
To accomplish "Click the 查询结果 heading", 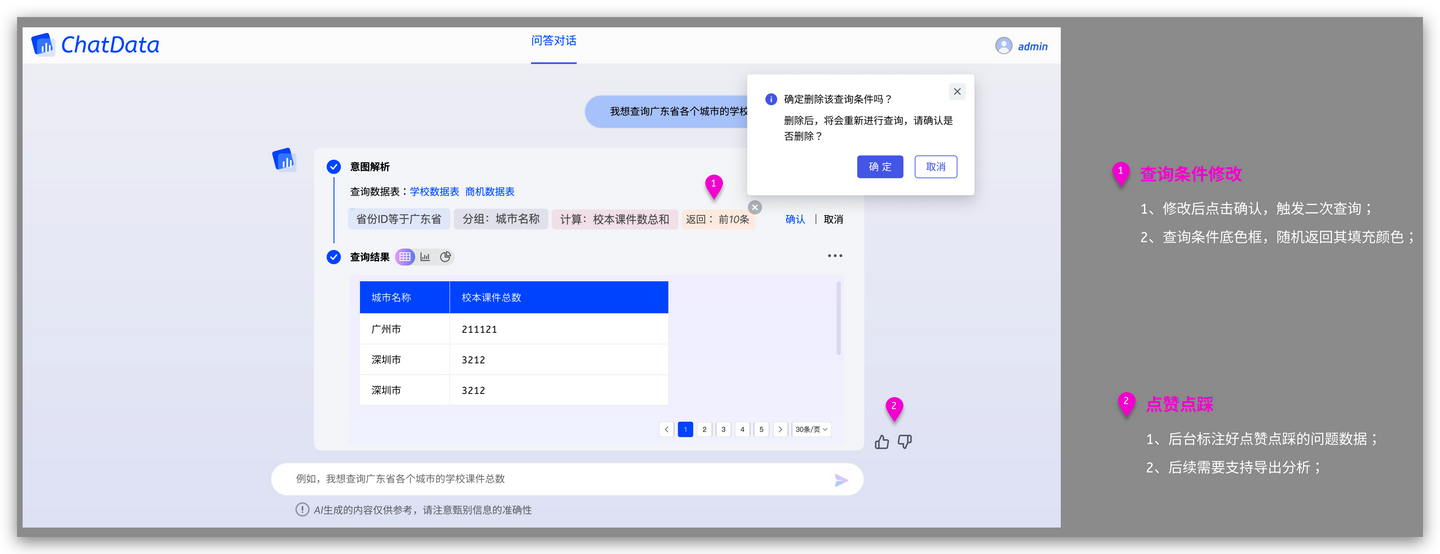I will click(x=370, y=257).
